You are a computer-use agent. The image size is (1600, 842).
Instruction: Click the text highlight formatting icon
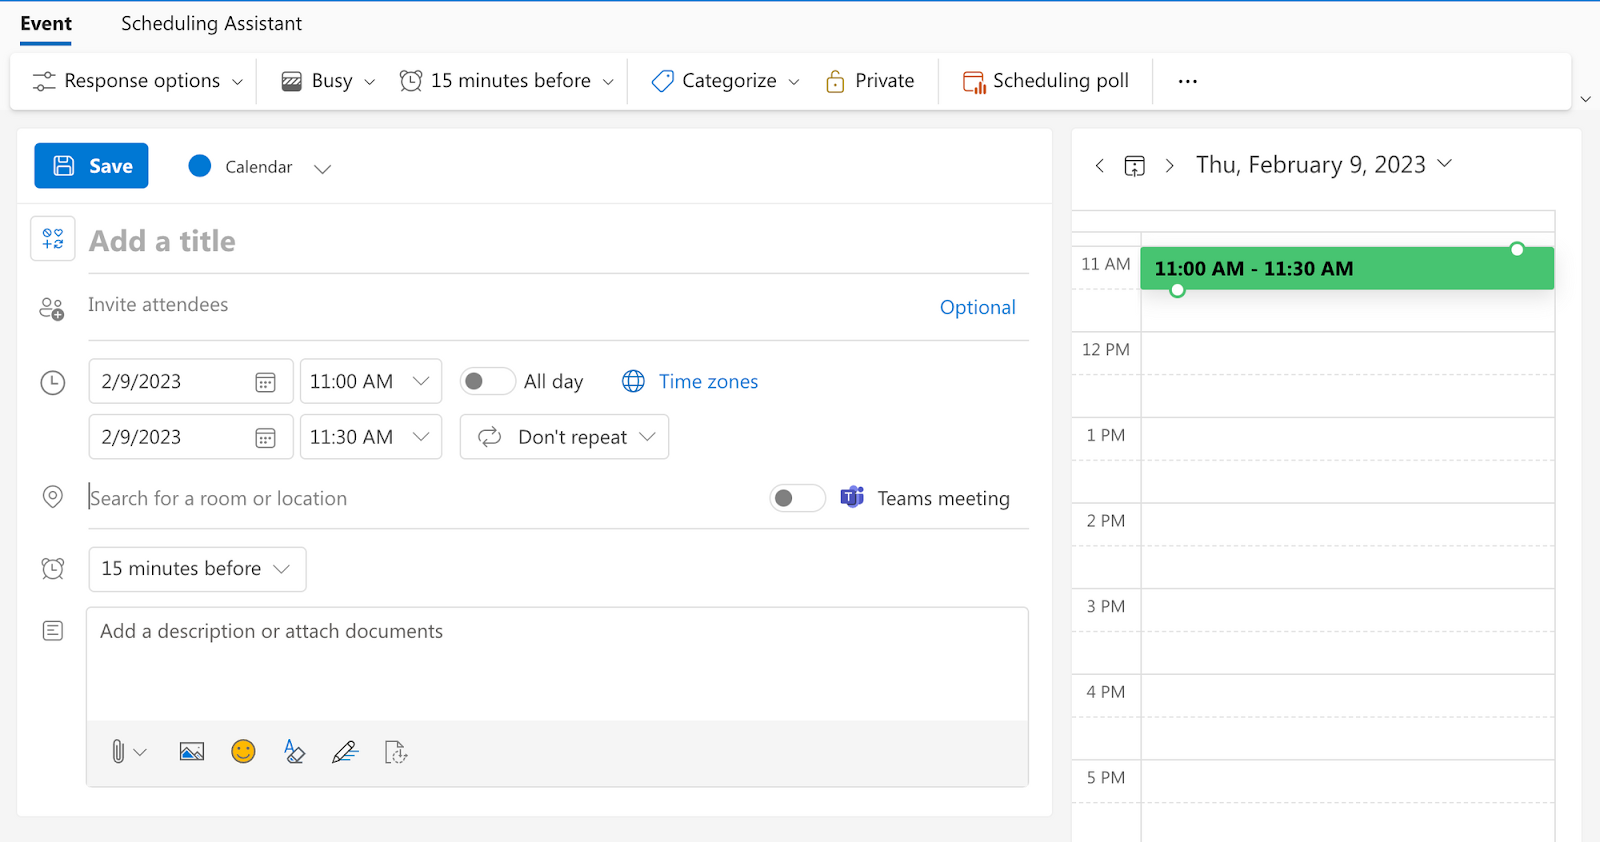coord(294,752)
